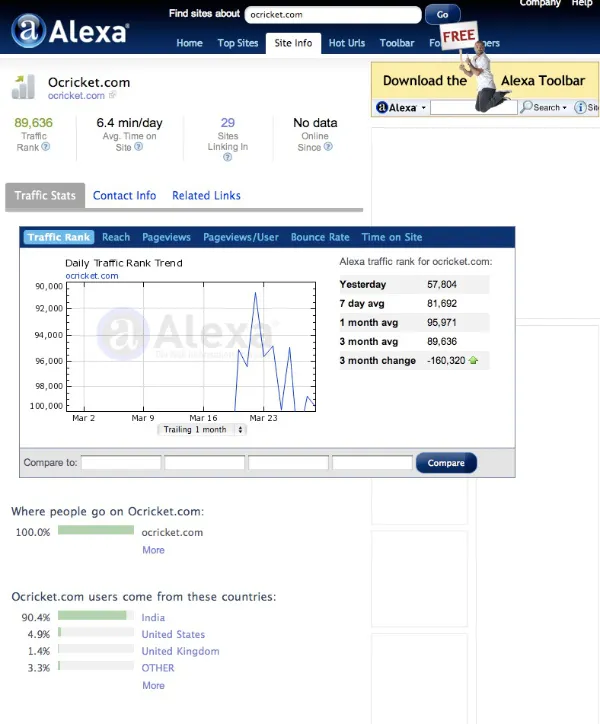Select the Bounce Rate chart tab

(320, 237)
